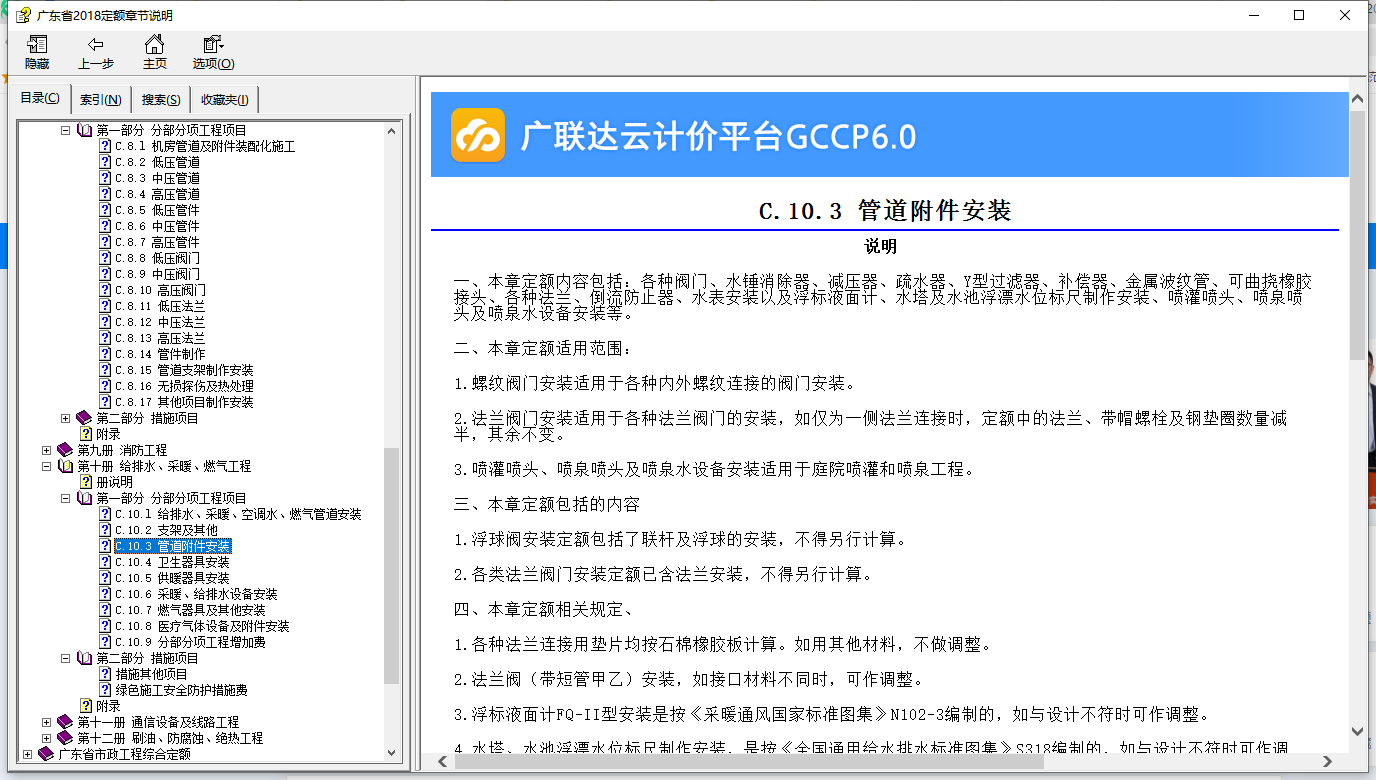Click the GCCP6.0 cloud logo icon

[x=478, y=135]
